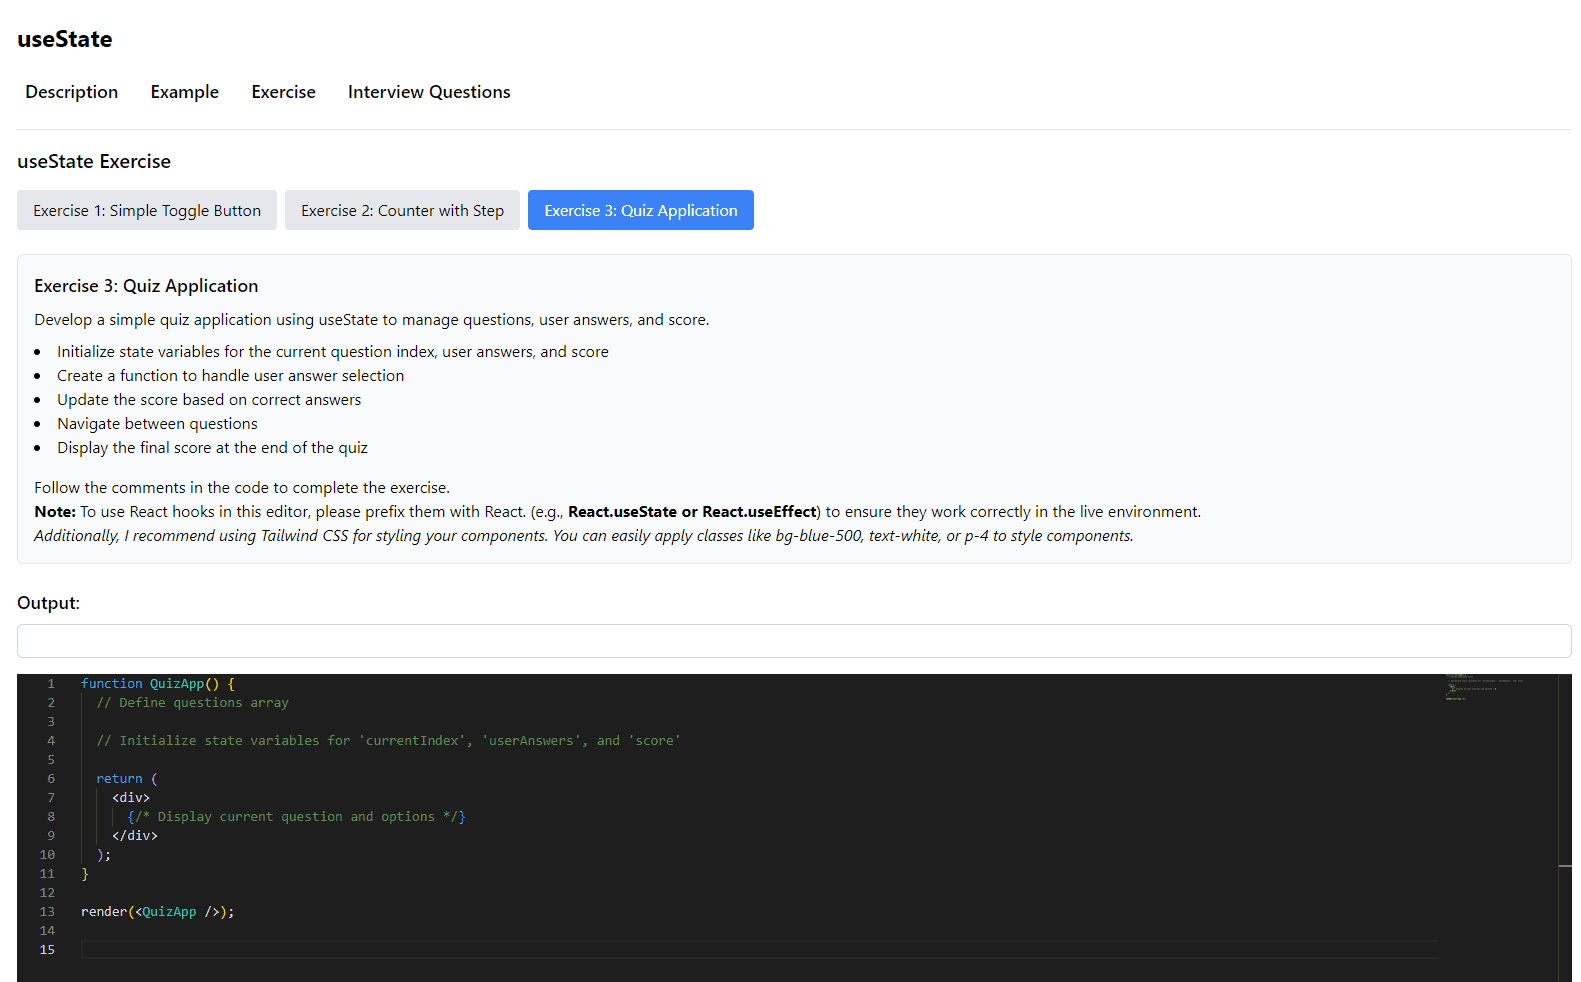1581x982 pixels.
Task: Click 'return (' on line 6
Action: (x=127, y=779)
